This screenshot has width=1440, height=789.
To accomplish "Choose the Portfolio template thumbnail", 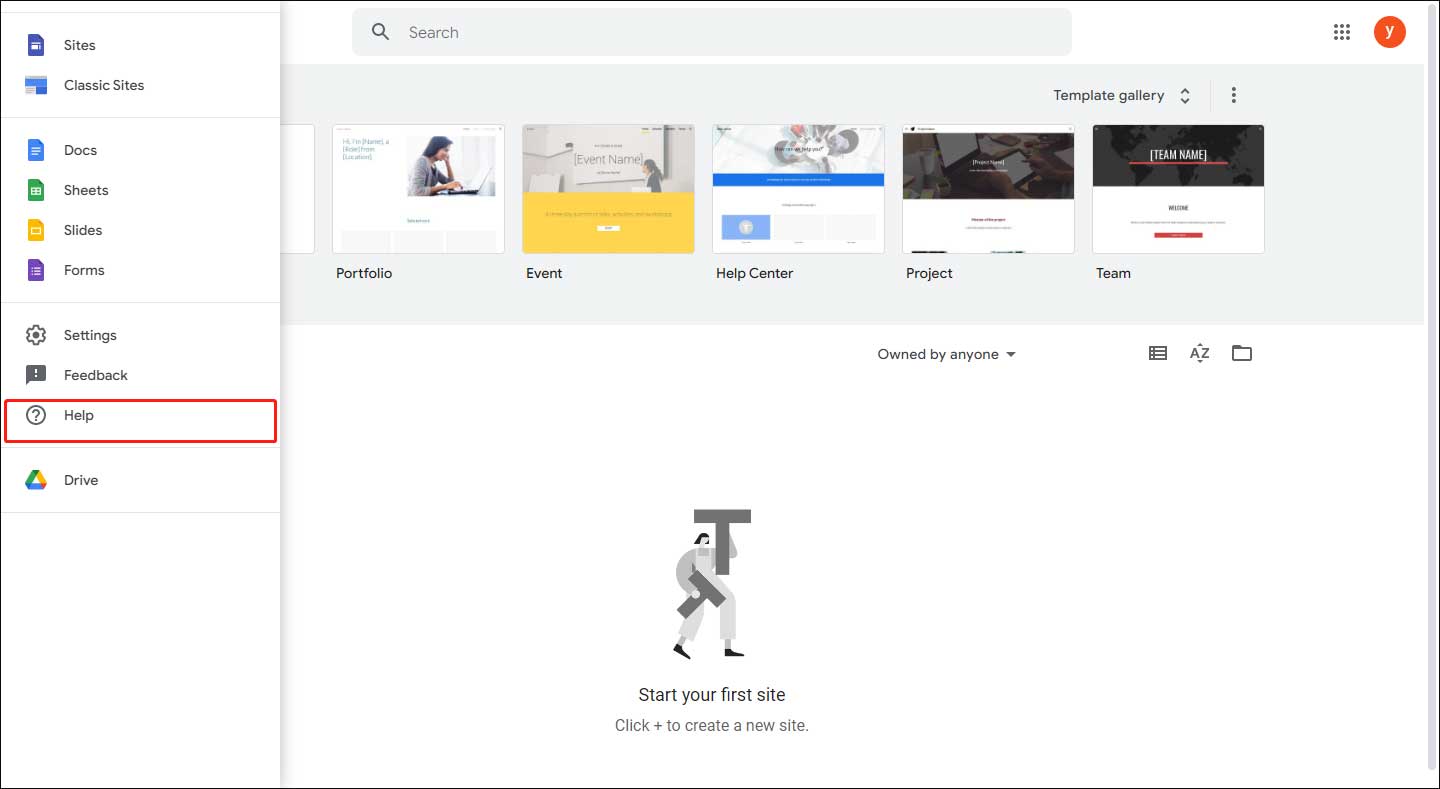I will pos(418,189).
